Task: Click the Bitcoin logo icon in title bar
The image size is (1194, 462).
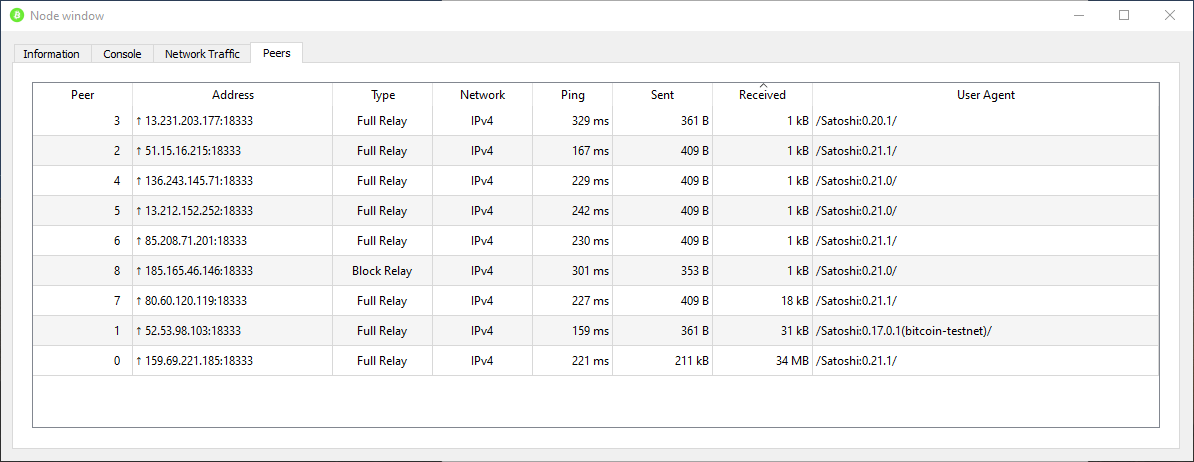Action: point(17,16)
